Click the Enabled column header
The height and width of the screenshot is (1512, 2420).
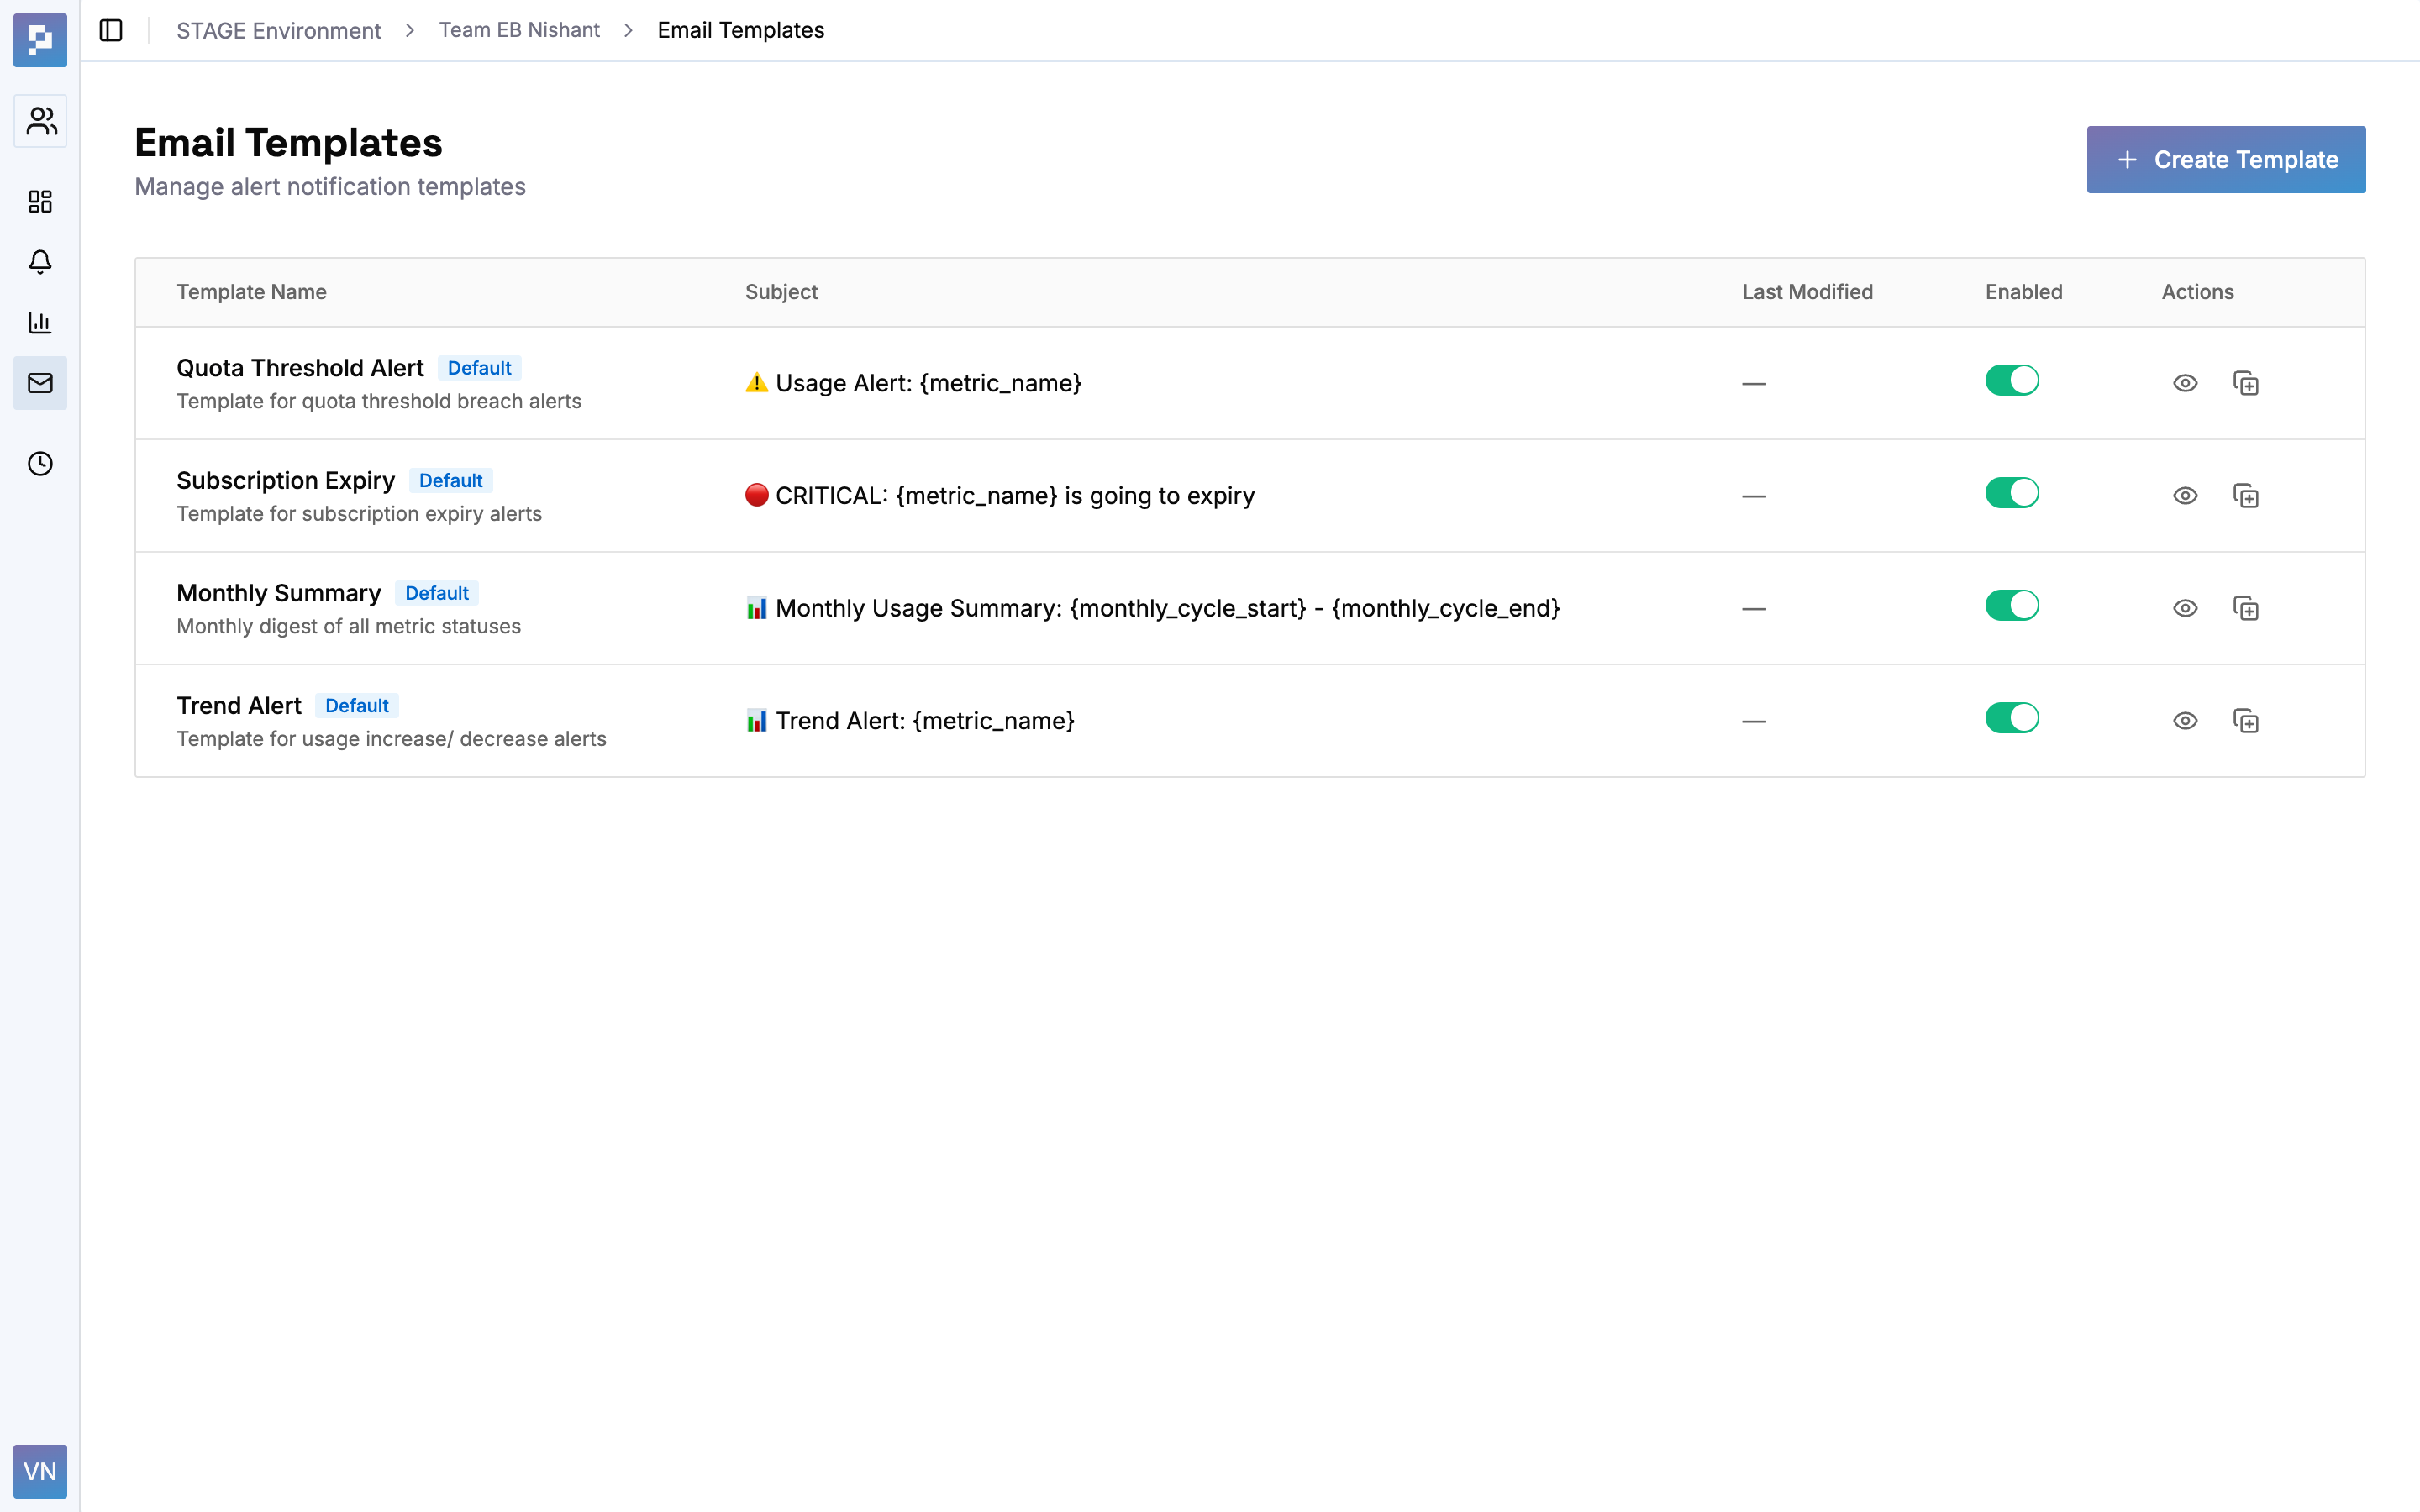(x=2023, y=292)
